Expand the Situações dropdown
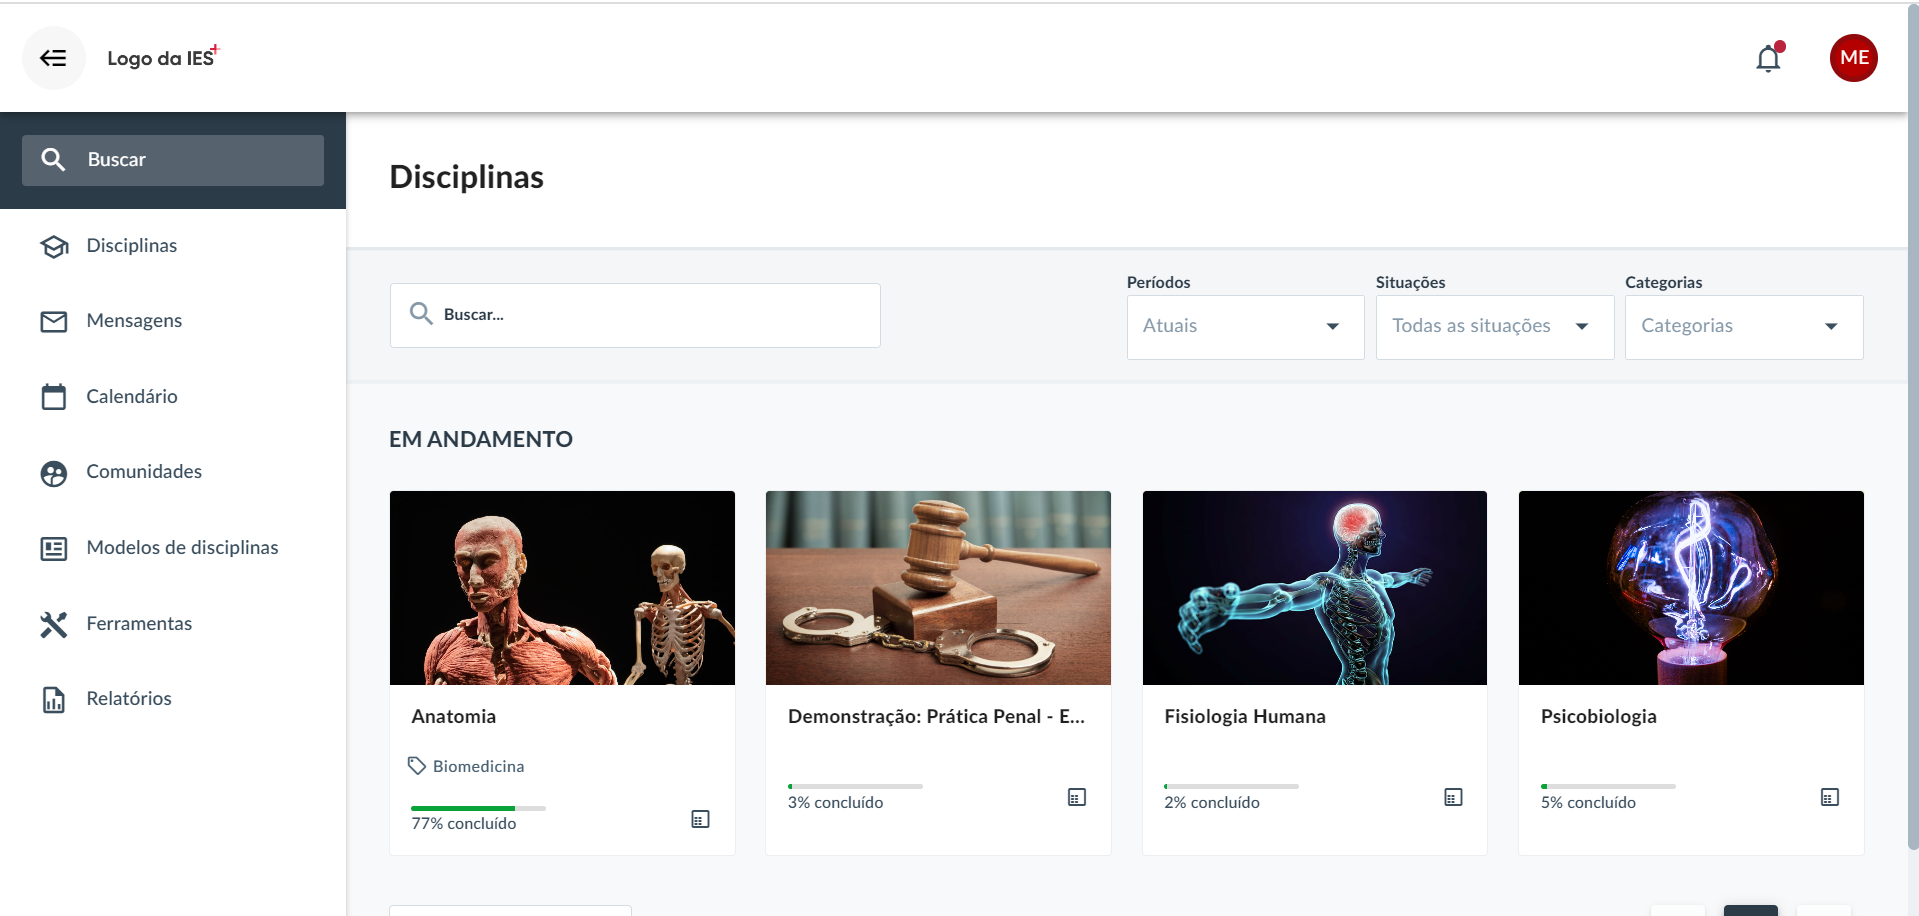The image size is (1919, 916). click(1494, 327)
